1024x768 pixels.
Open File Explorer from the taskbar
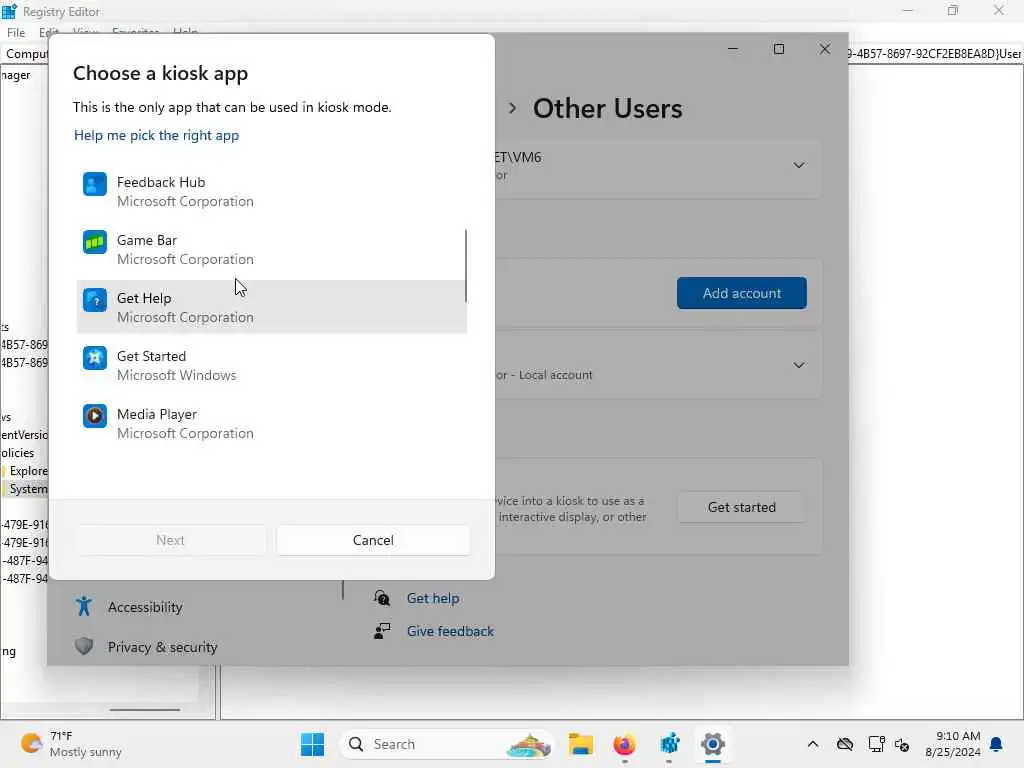pos(581,744)
